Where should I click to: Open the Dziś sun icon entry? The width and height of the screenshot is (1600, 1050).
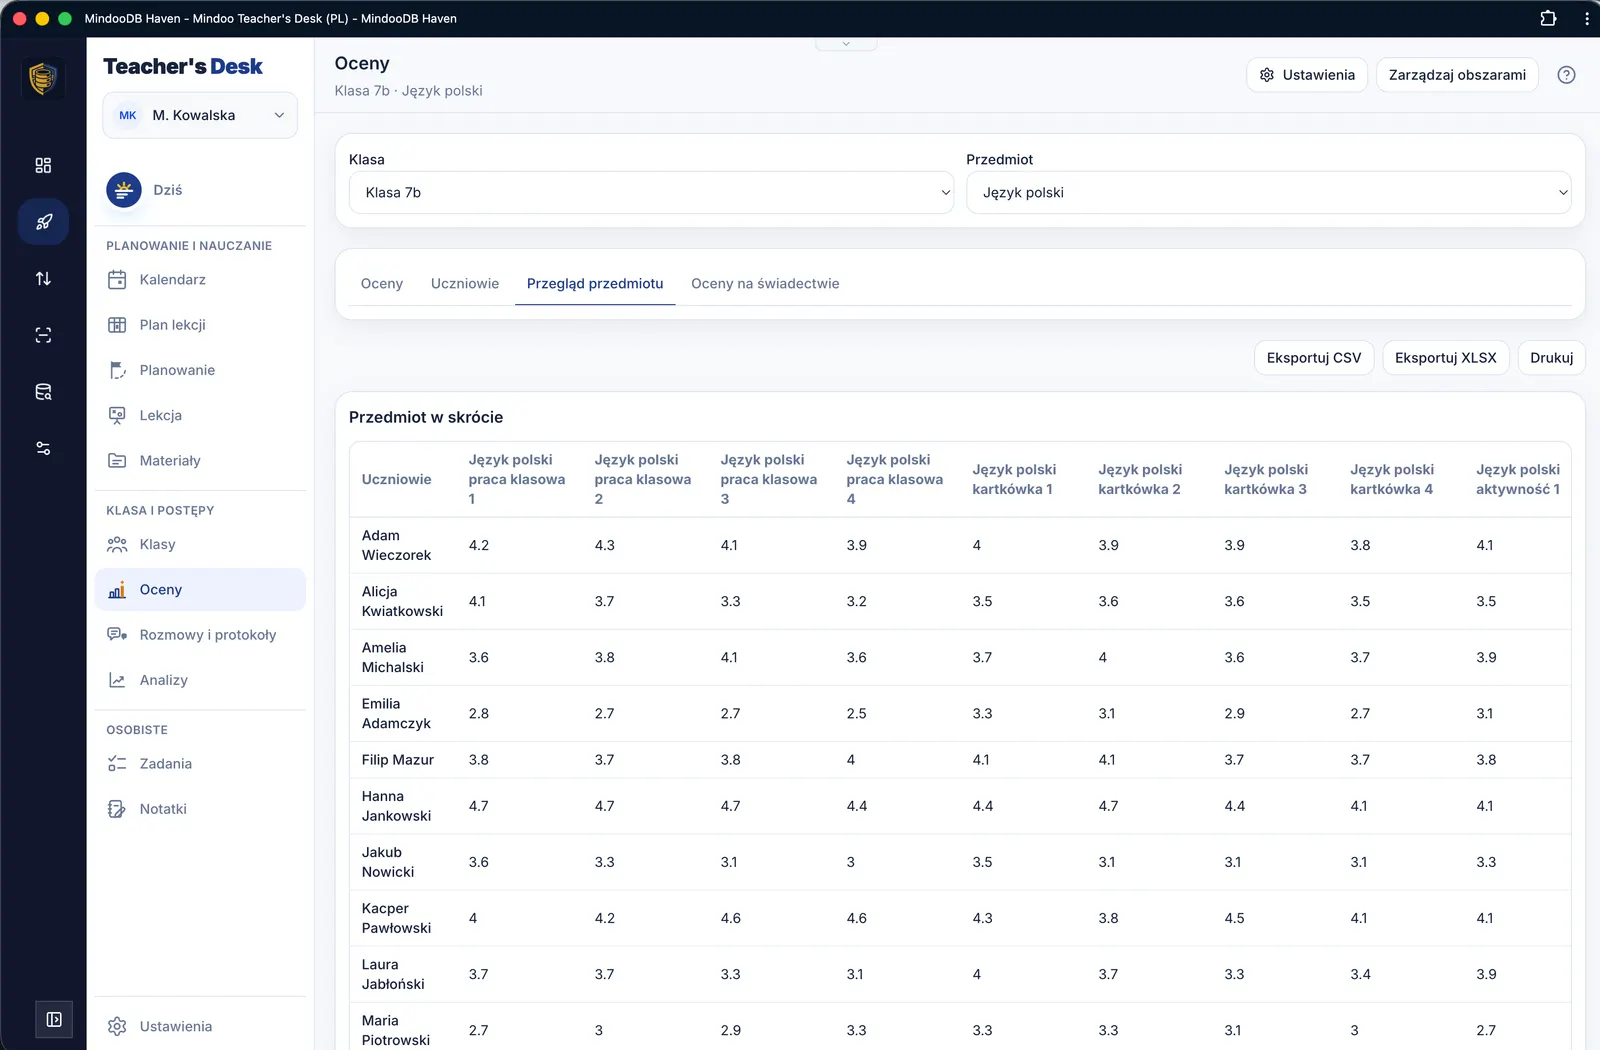coord(124,190)
